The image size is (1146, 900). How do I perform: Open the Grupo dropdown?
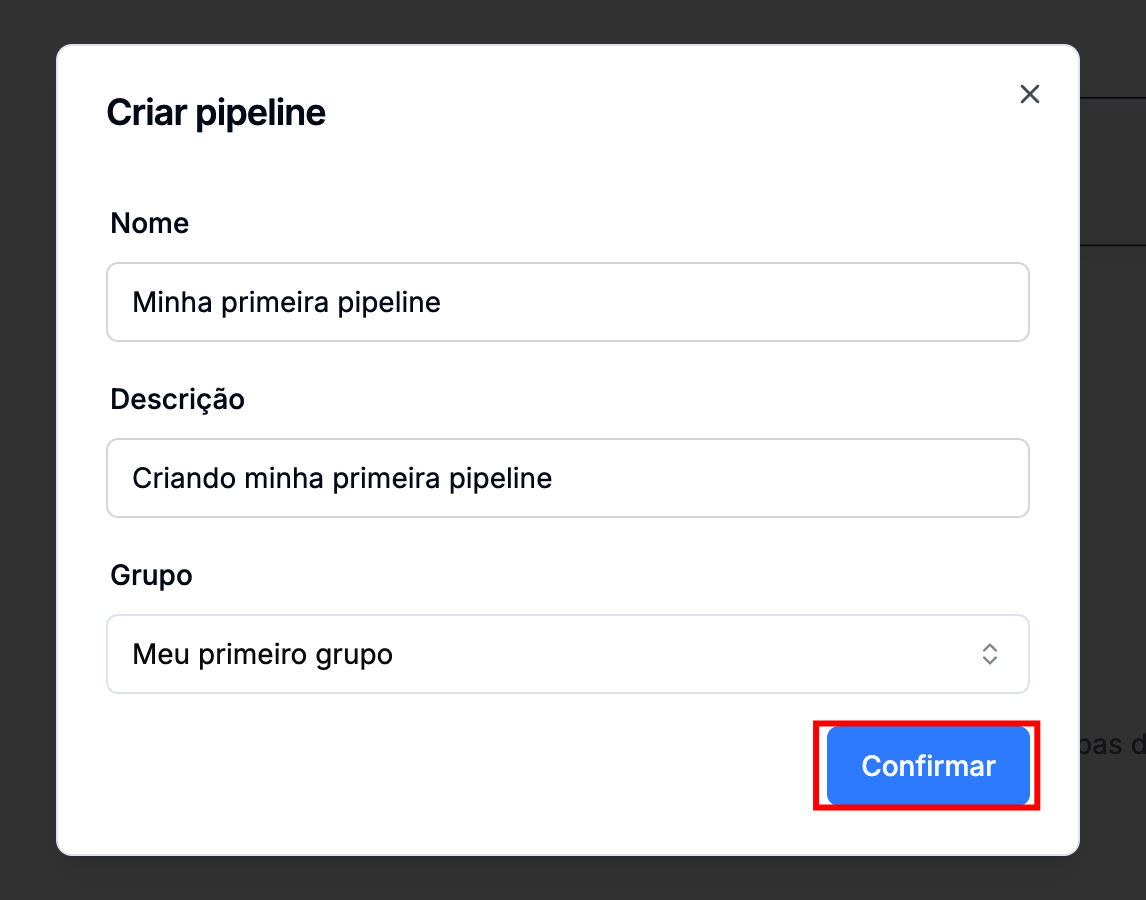[x=567, y=654]
